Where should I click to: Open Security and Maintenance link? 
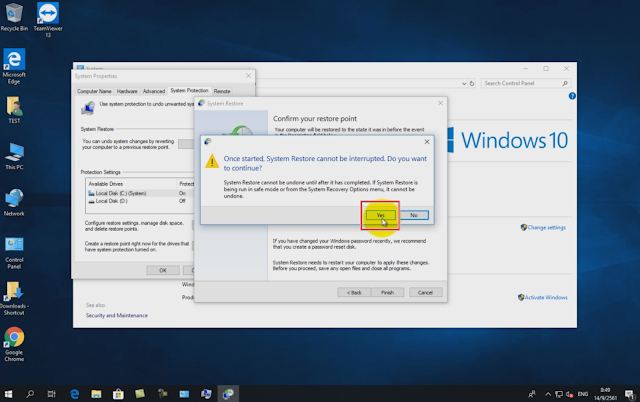click(117, 315)
